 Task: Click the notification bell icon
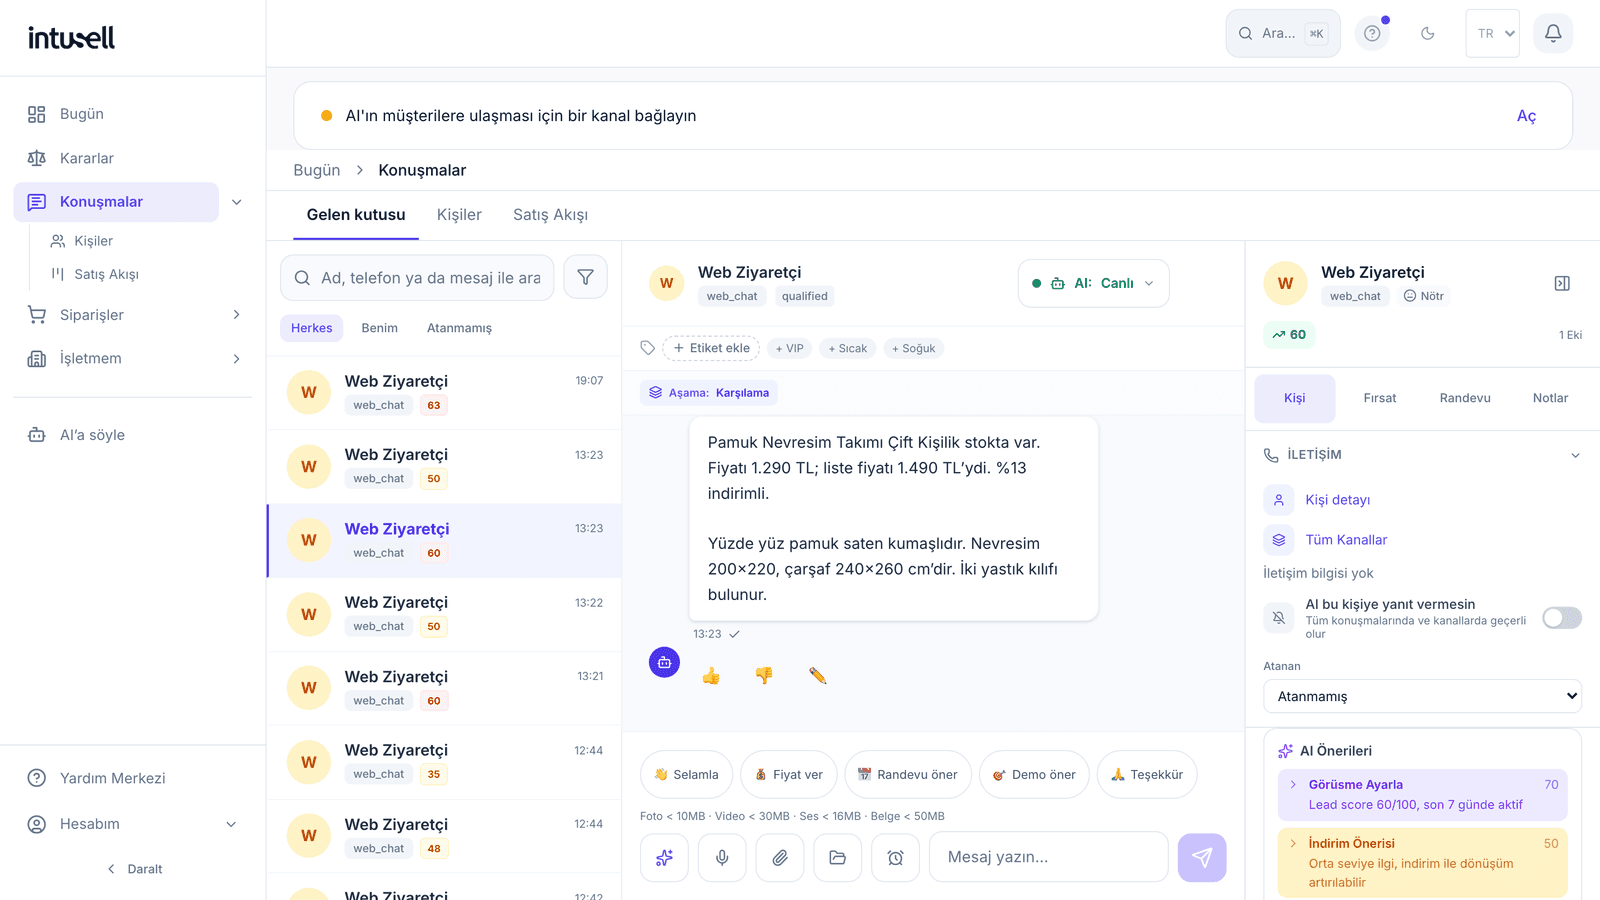(x=1553, y=33)
